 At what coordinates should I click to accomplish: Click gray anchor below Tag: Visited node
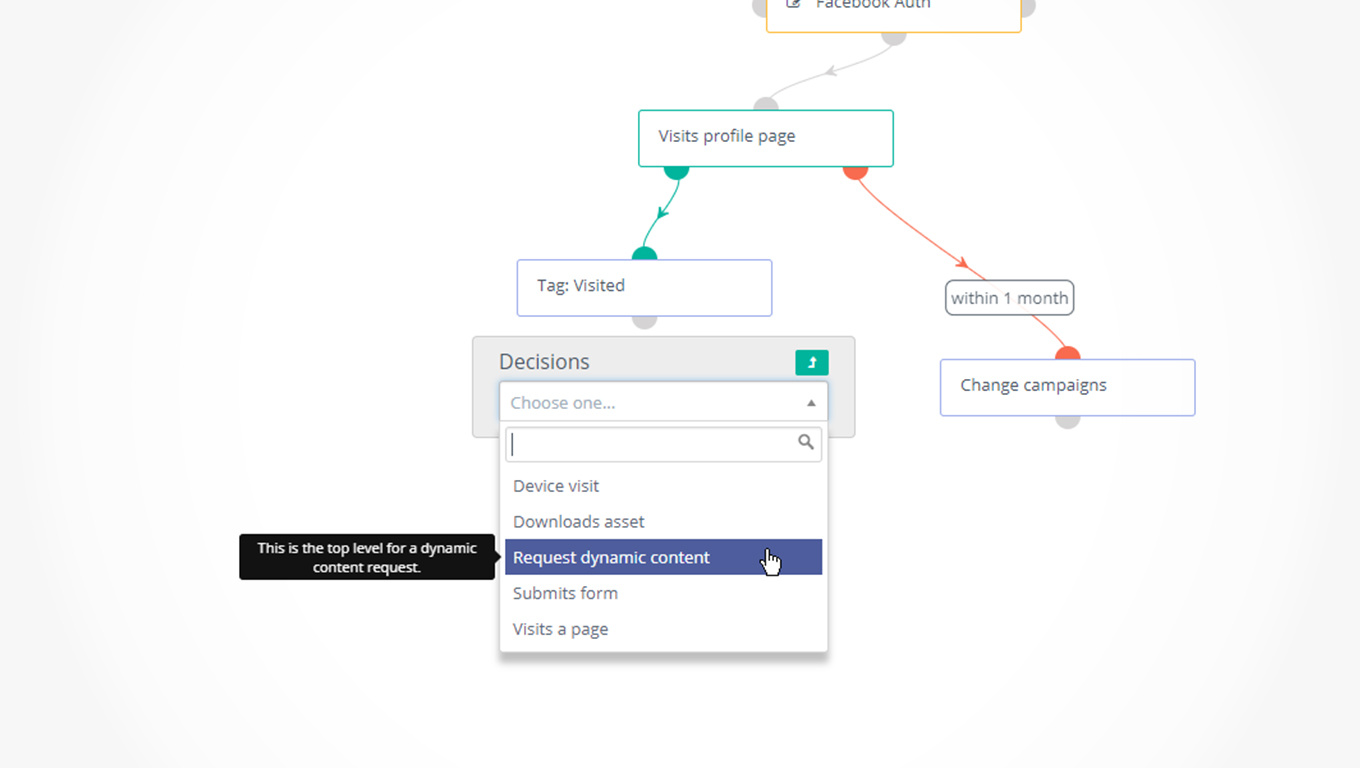click(645, 321)
